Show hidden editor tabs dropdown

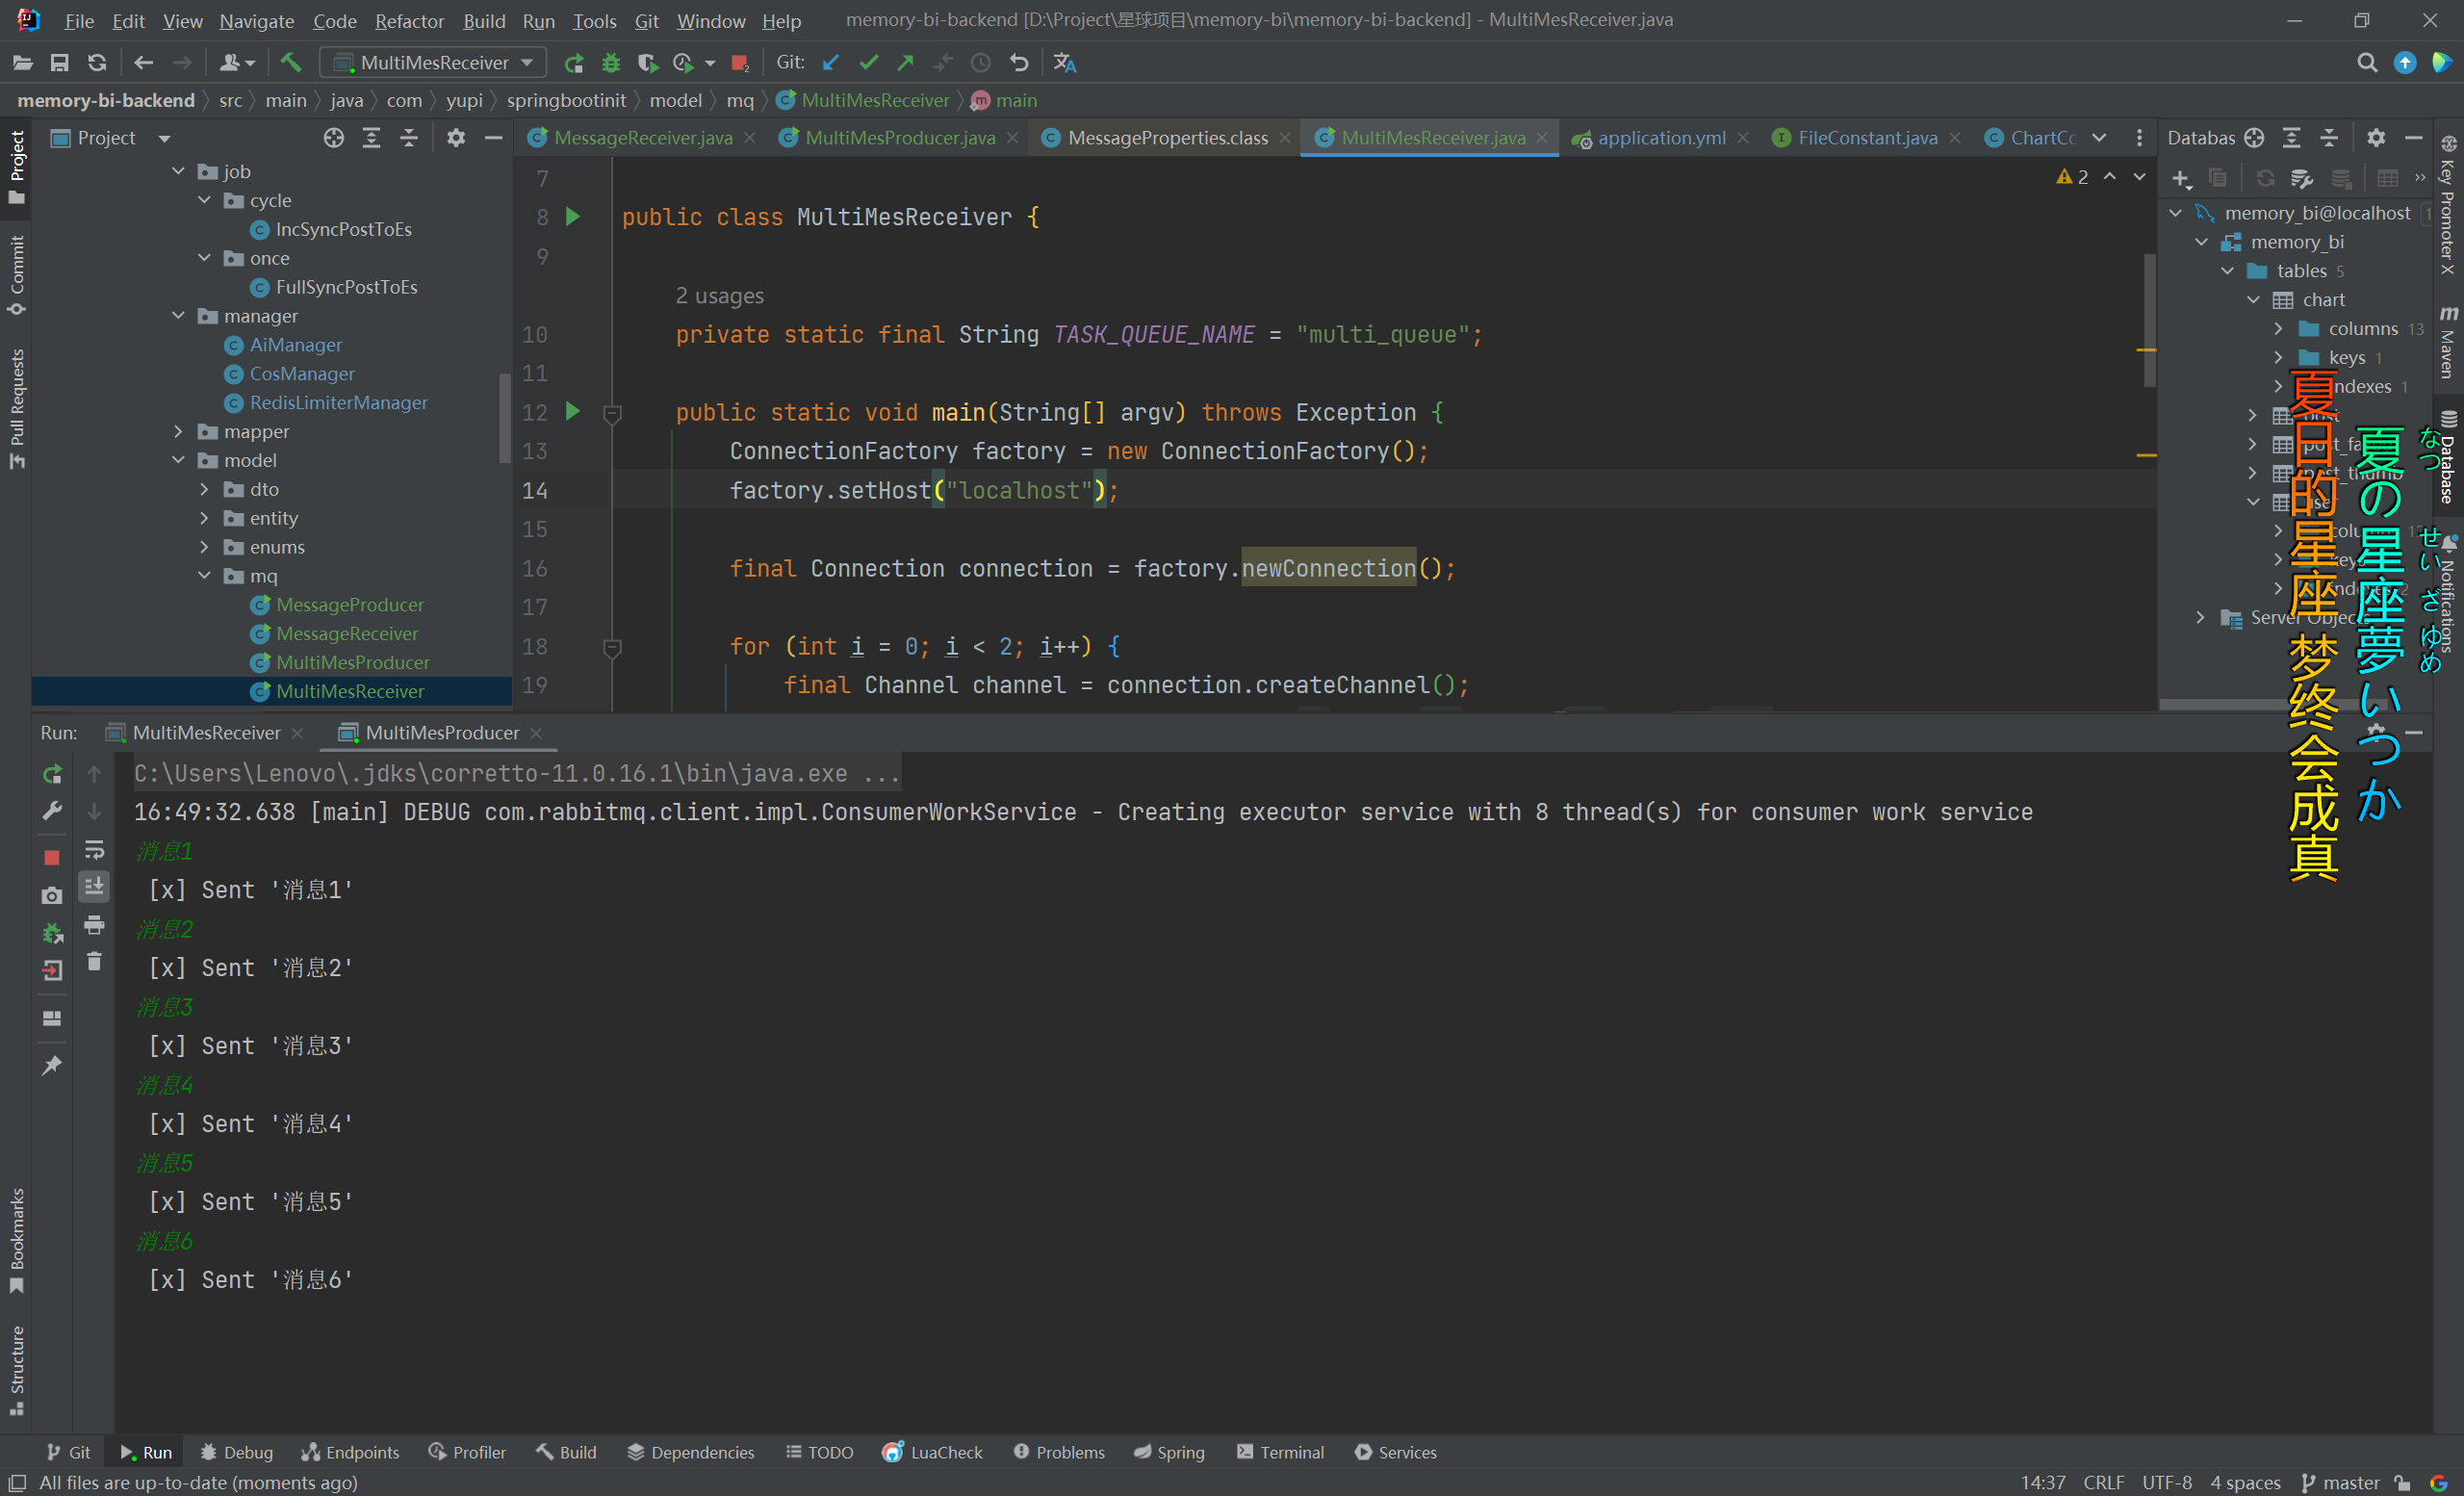point(2099,138)
